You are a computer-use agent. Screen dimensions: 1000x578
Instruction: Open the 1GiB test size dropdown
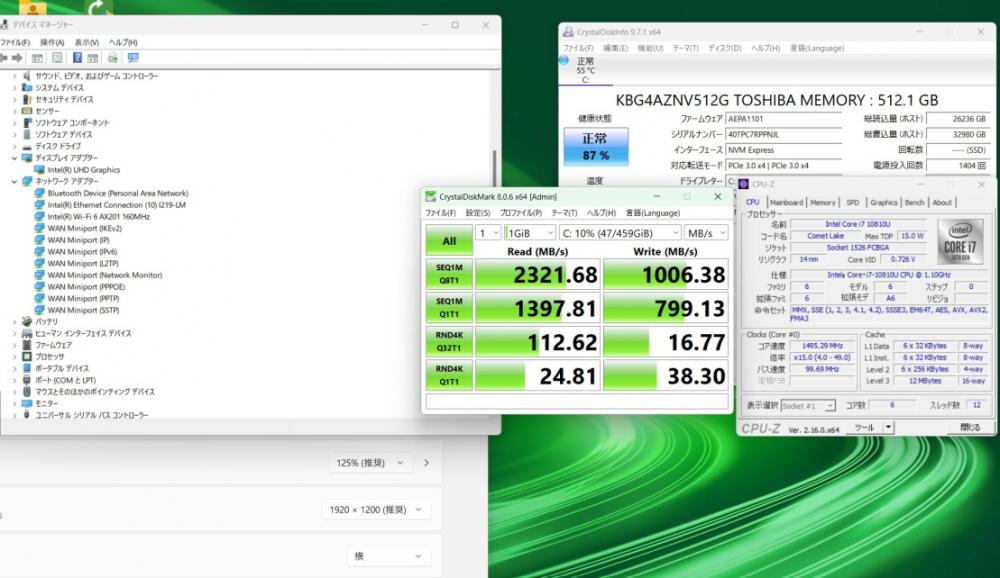[530, 233]
